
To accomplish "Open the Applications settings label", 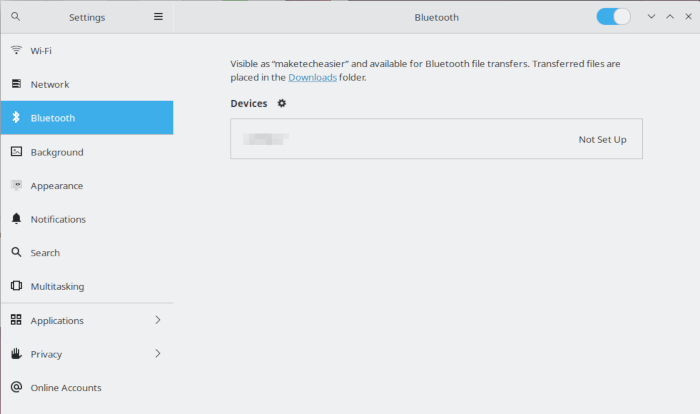I will 57,321.
